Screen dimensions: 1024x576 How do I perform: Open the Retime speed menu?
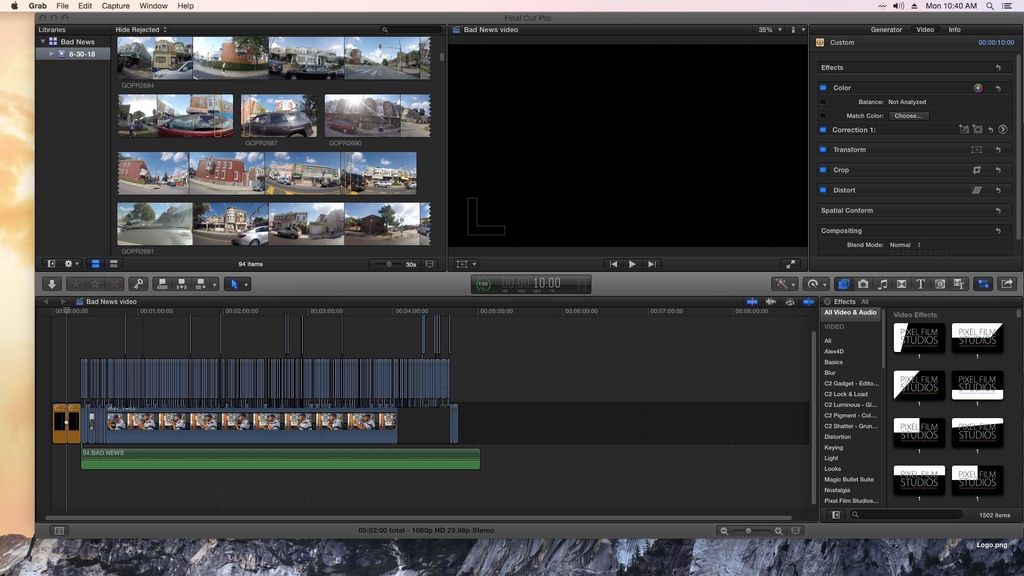(815, 284)
